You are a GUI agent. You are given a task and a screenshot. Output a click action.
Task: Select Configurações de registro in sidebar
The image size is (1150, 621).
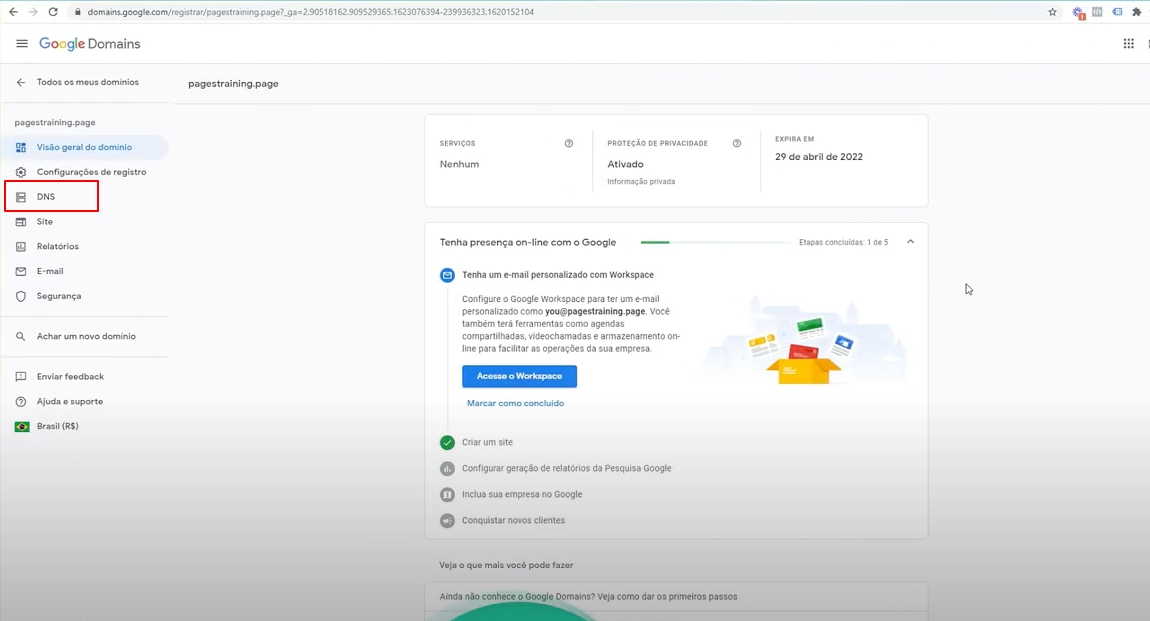[91, 172]
